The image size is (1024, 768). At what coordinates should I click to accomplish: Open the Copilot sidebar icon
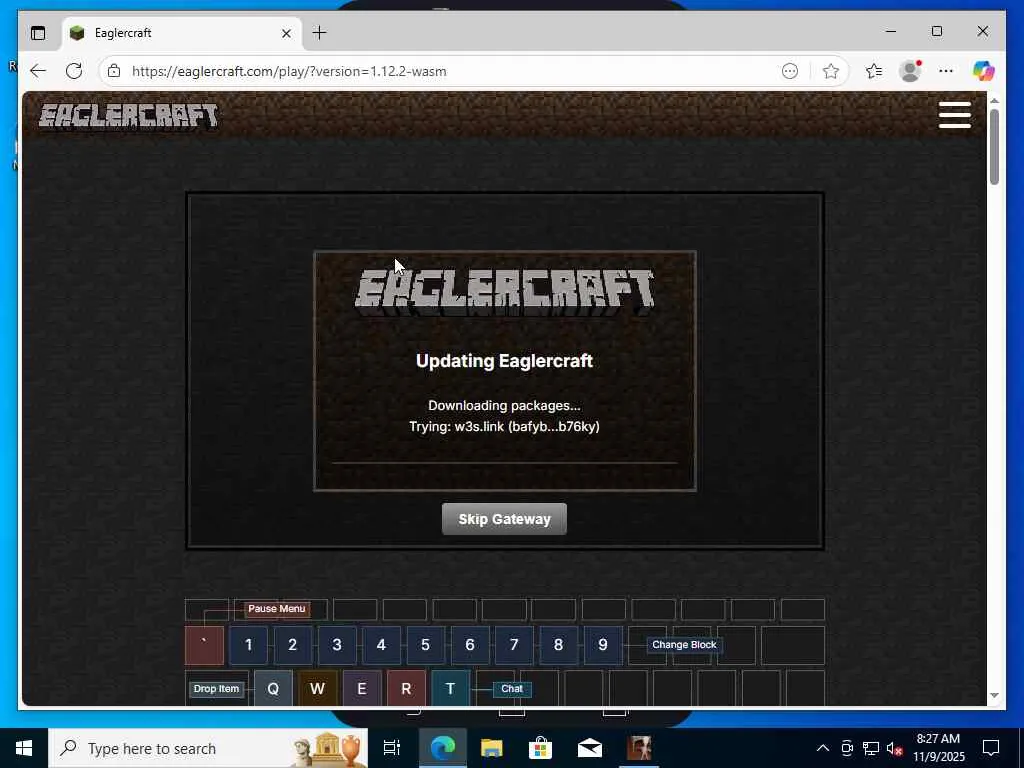point(983,71)
